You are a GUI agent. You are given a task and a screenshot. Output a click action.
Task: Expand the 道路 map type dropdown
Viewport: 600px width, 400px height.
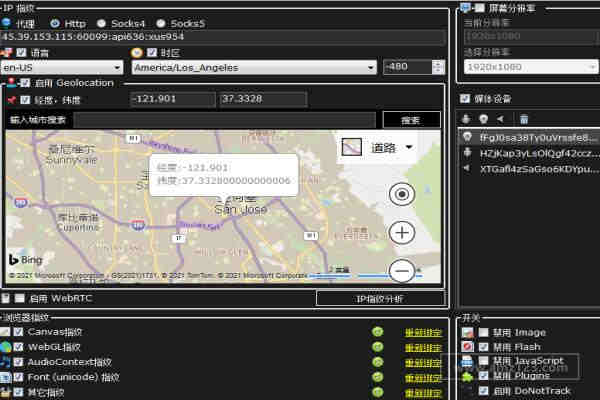(x=409, y=147)
